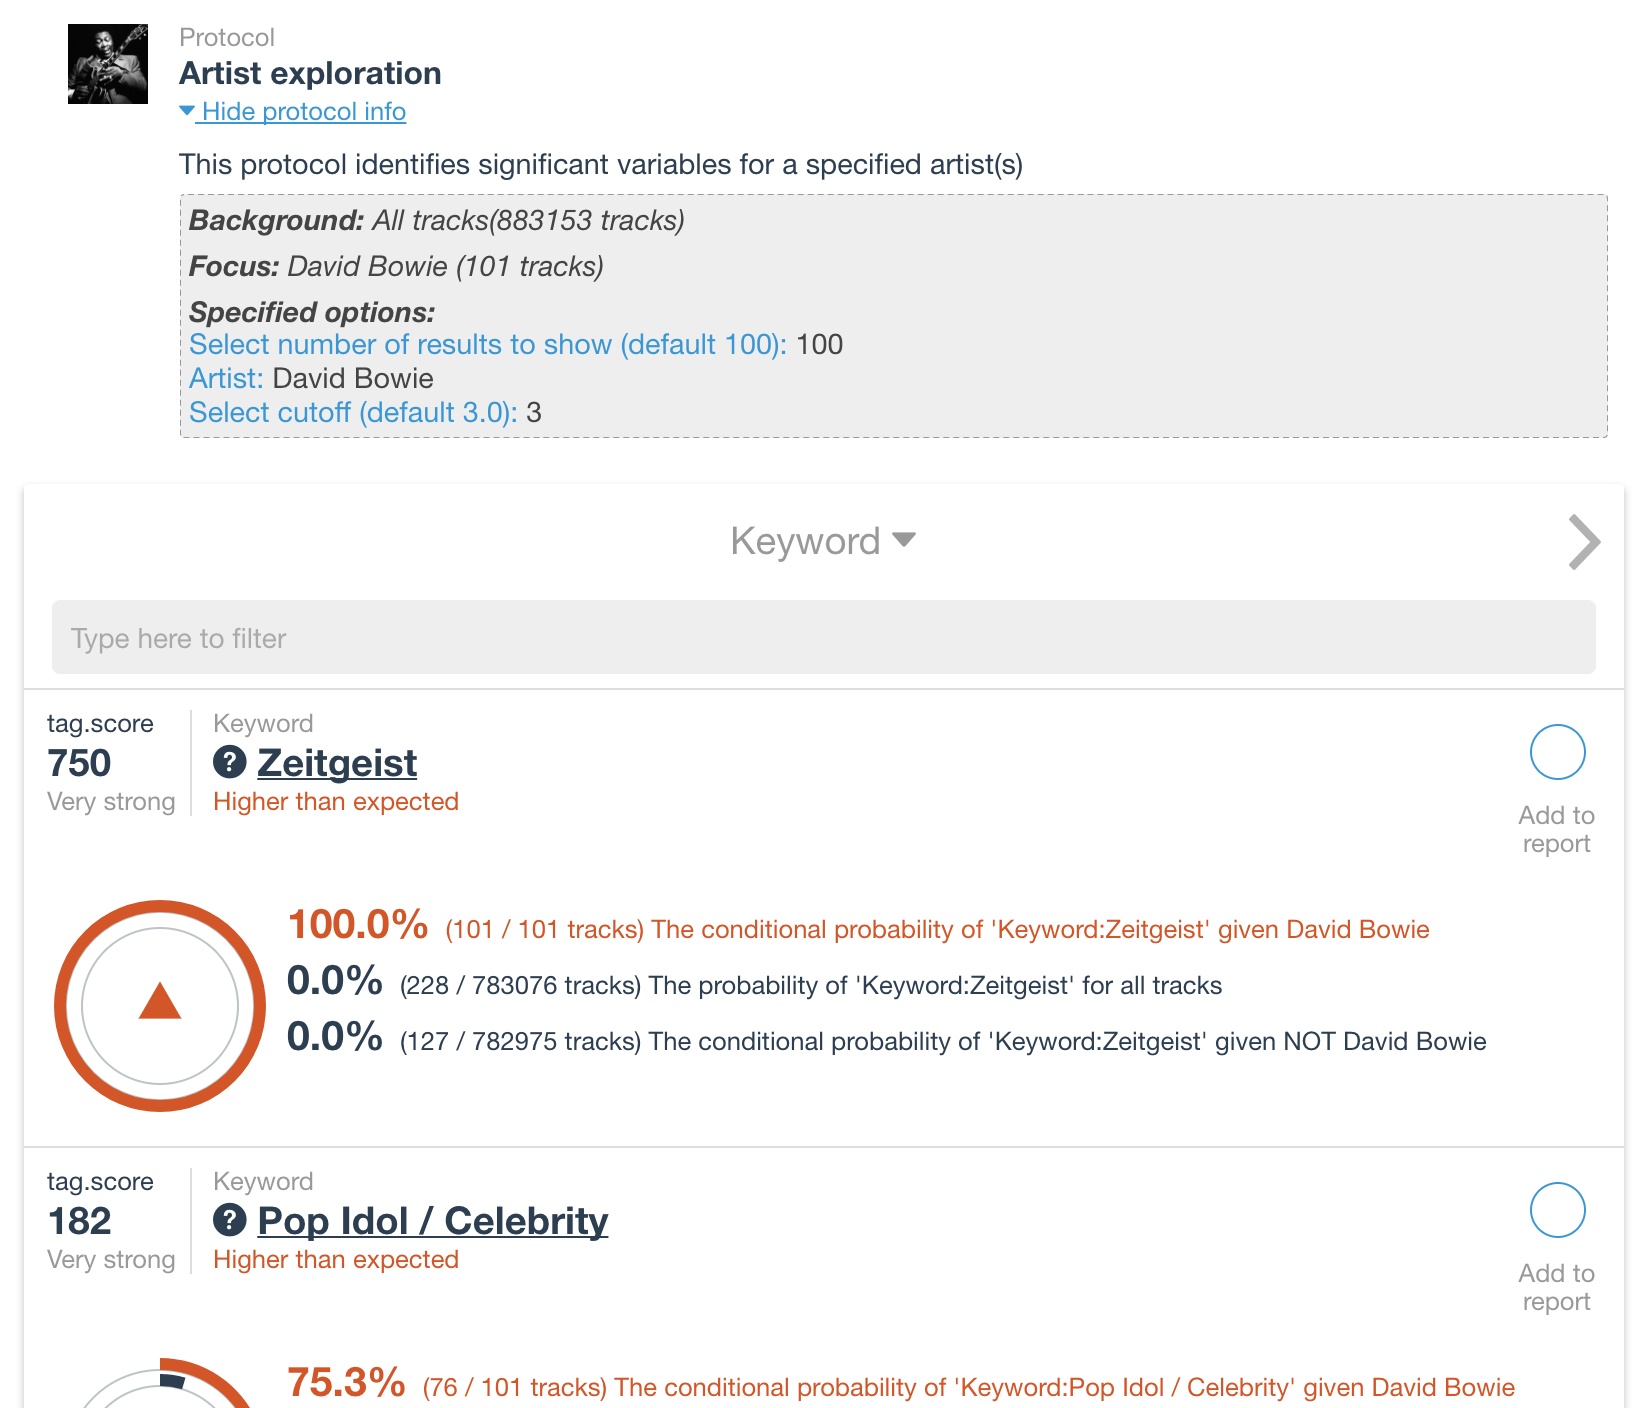
Task: Click the Zeitgeist tag.score value 750
Action: click(x=79, y=764)
